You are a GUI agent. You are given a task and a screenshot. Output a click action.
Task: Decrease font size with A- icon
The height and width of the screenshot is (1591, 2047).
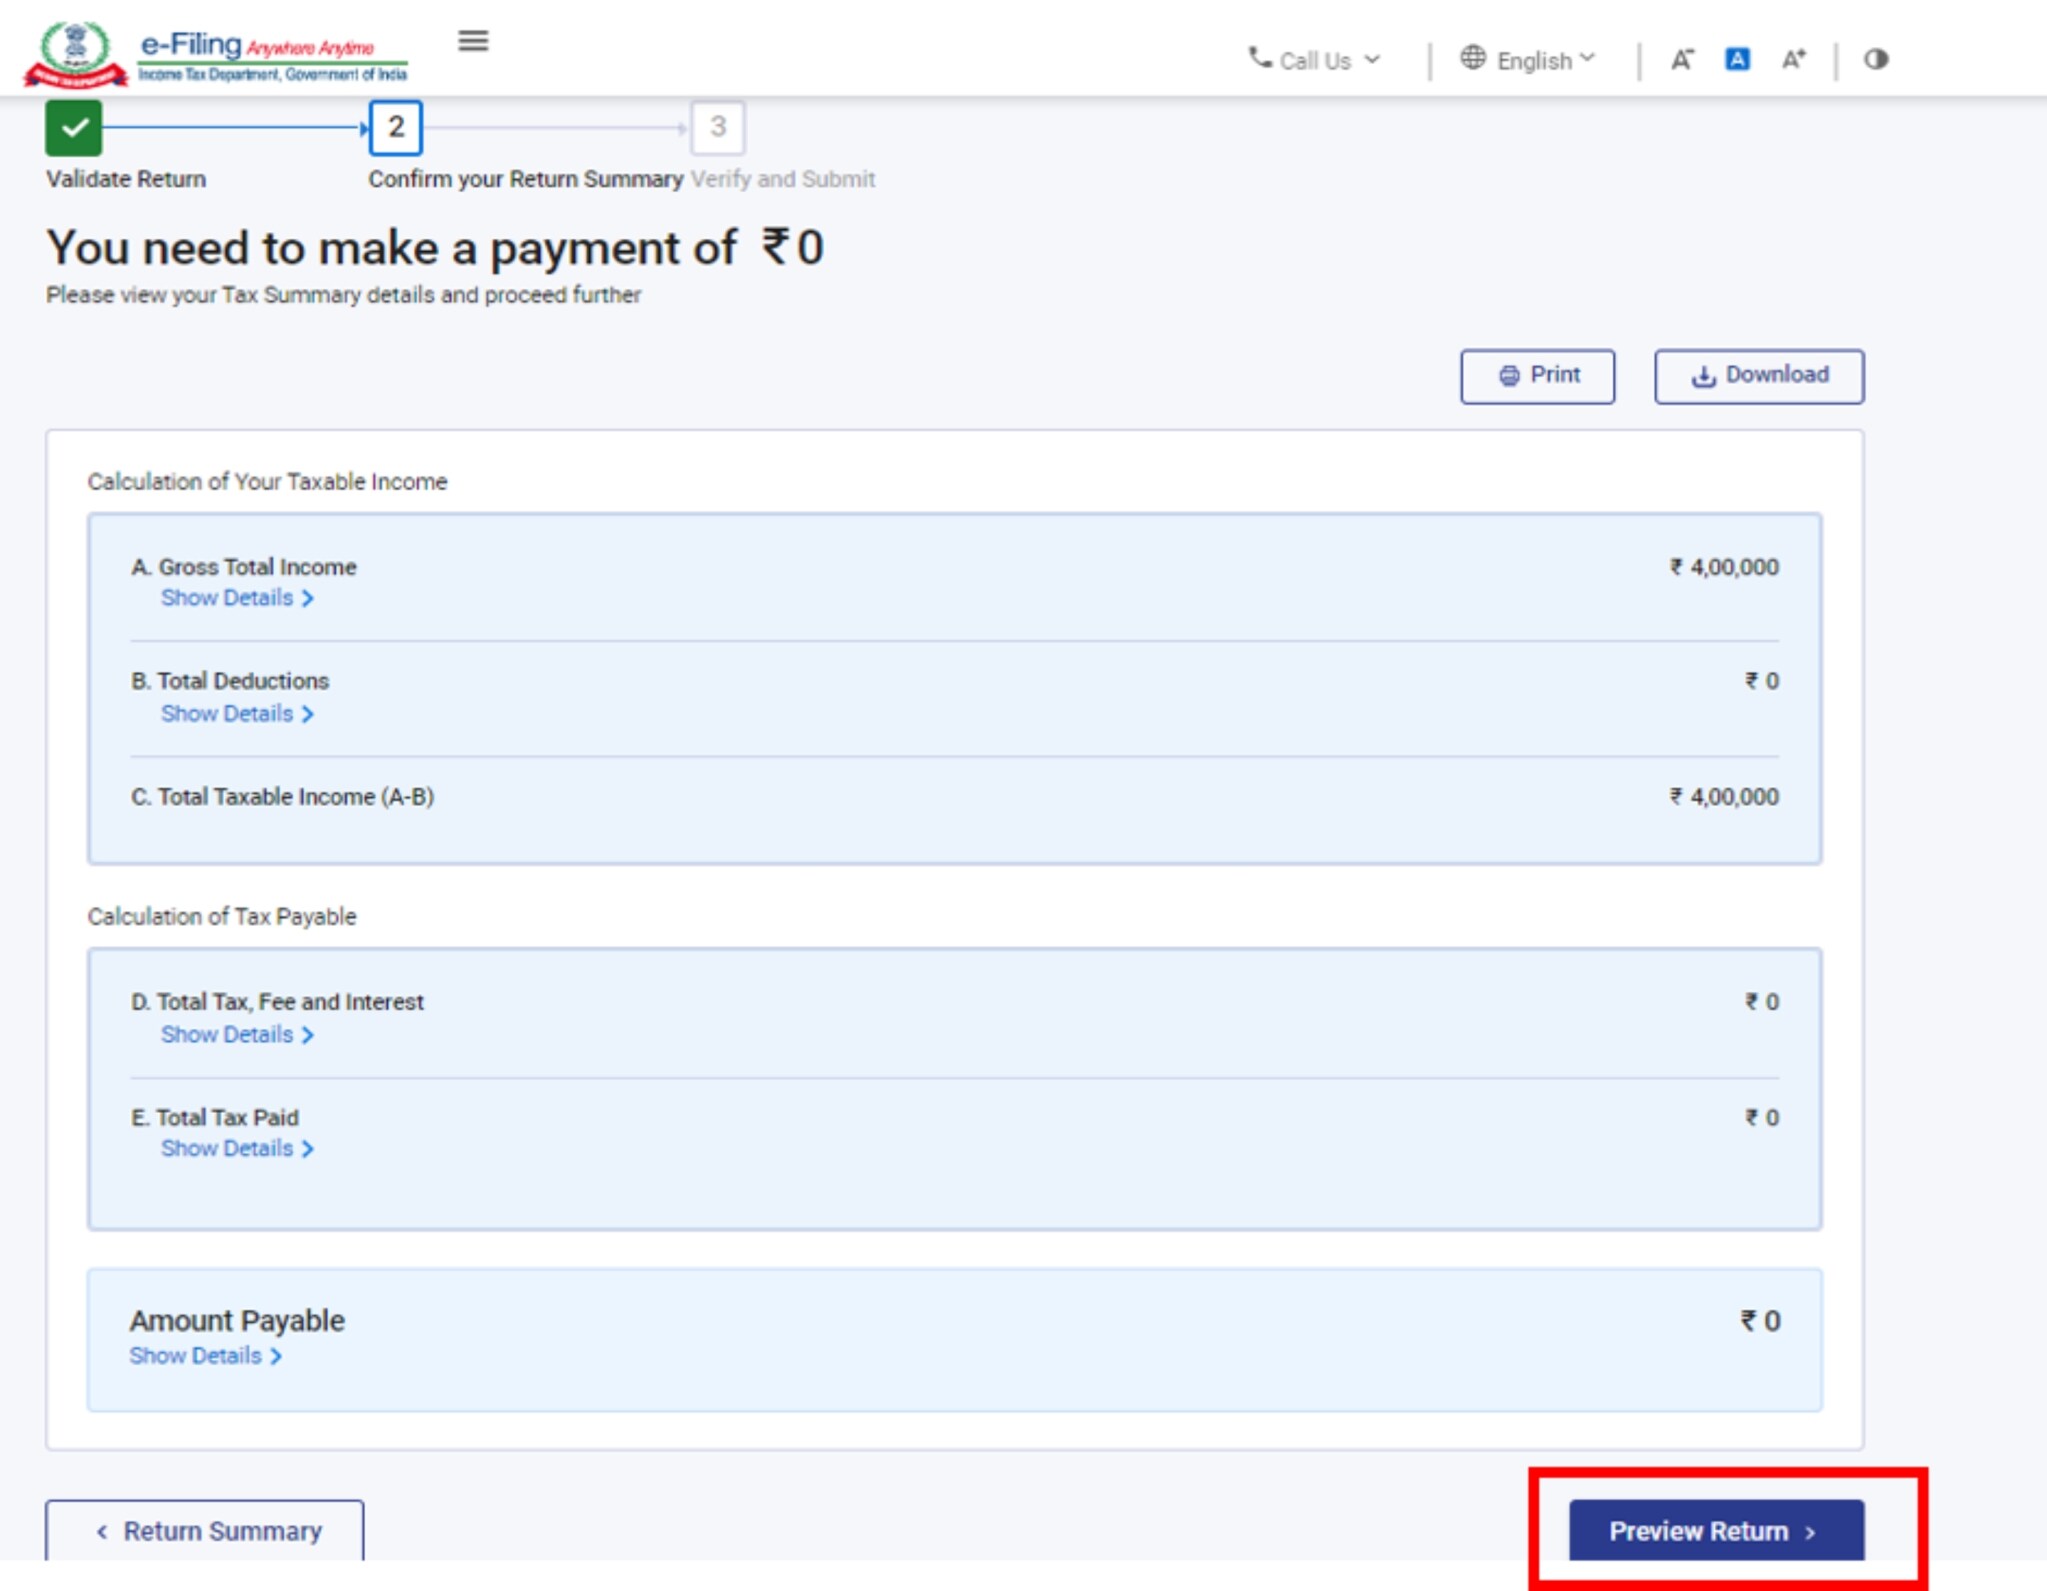tap(1682, 60)
